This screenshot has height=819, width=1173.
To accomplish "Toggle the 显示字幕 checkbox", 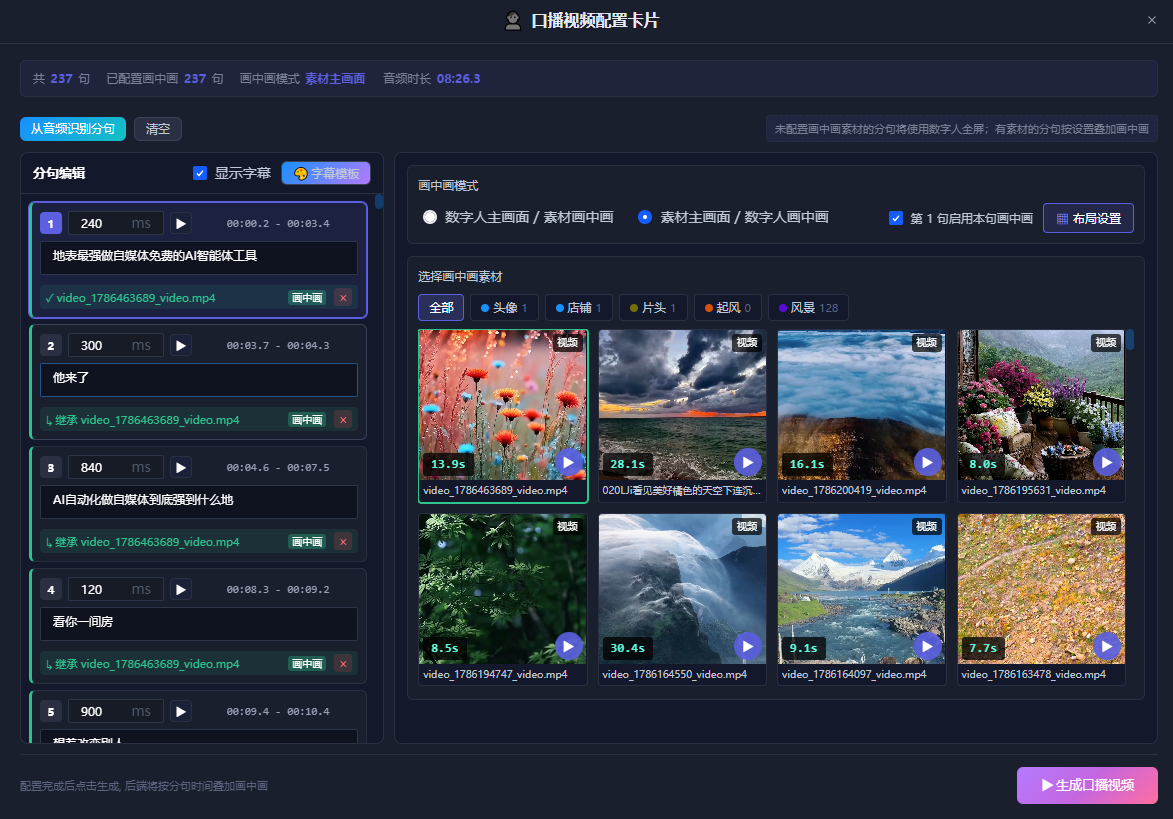I will (x=200, y=173).
